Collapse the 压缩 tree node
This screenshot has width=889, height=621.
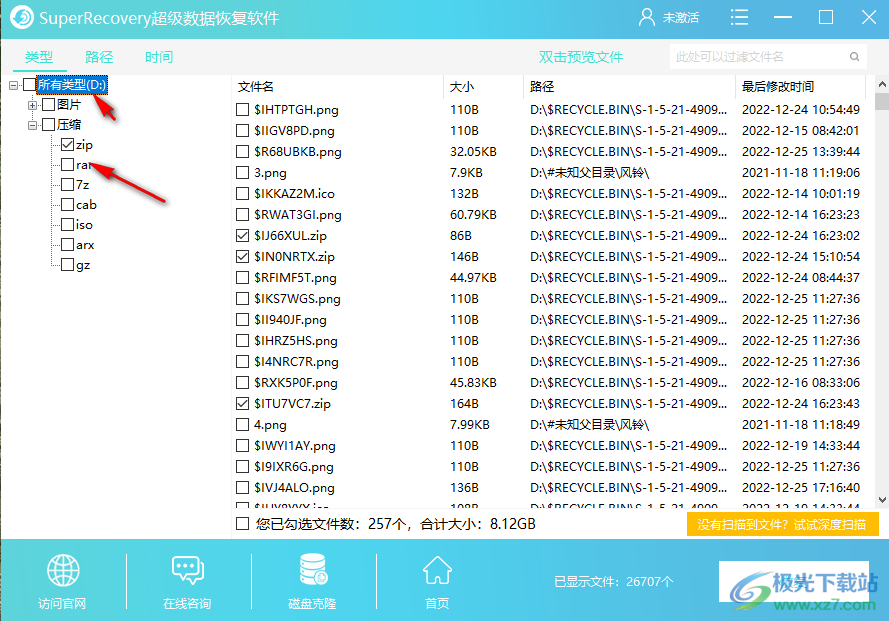pyautogui.click(x=32, y=125)
